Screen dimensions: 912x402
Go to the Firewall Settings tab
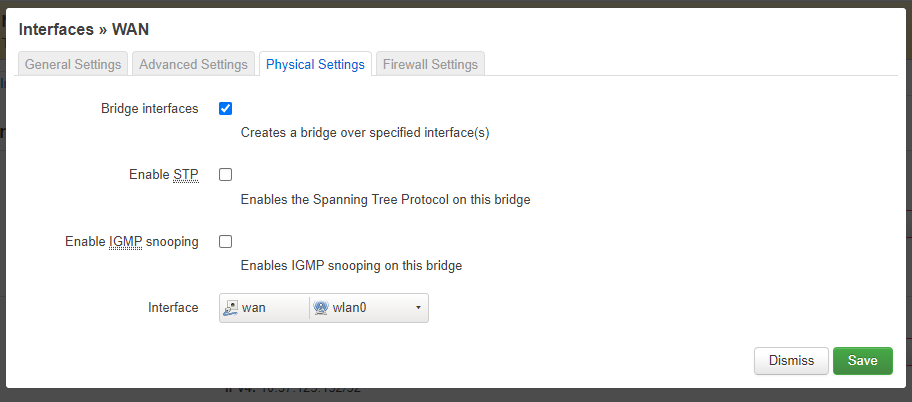click(430, 64)
